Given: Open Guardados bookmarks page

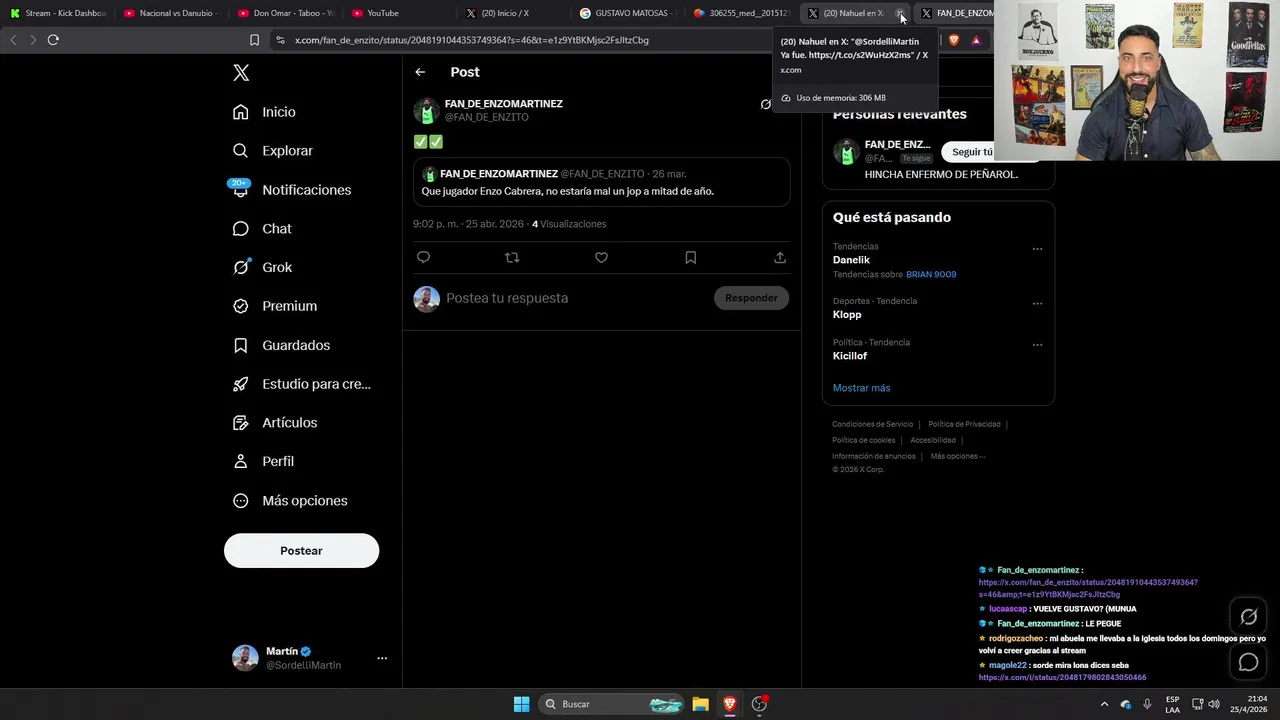Looking at the screenshot, I should [x=281, y=345].
